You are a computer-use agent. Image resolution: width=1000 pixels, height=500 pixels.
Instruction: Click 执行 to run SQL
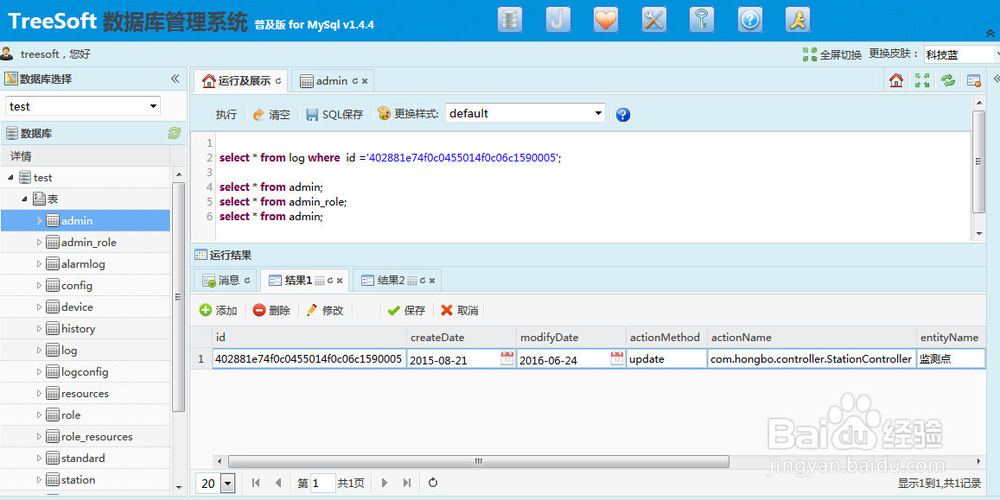click(x=226, y=115)
